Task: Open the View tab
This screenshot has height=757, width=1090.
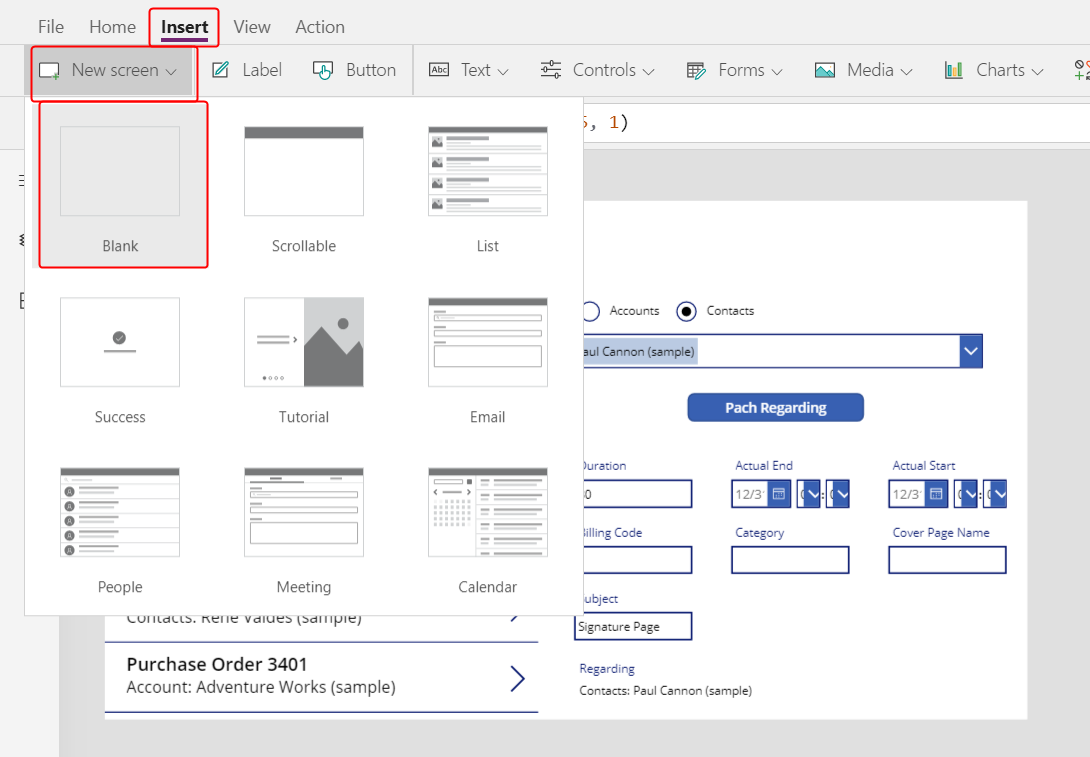Action: 252,26
